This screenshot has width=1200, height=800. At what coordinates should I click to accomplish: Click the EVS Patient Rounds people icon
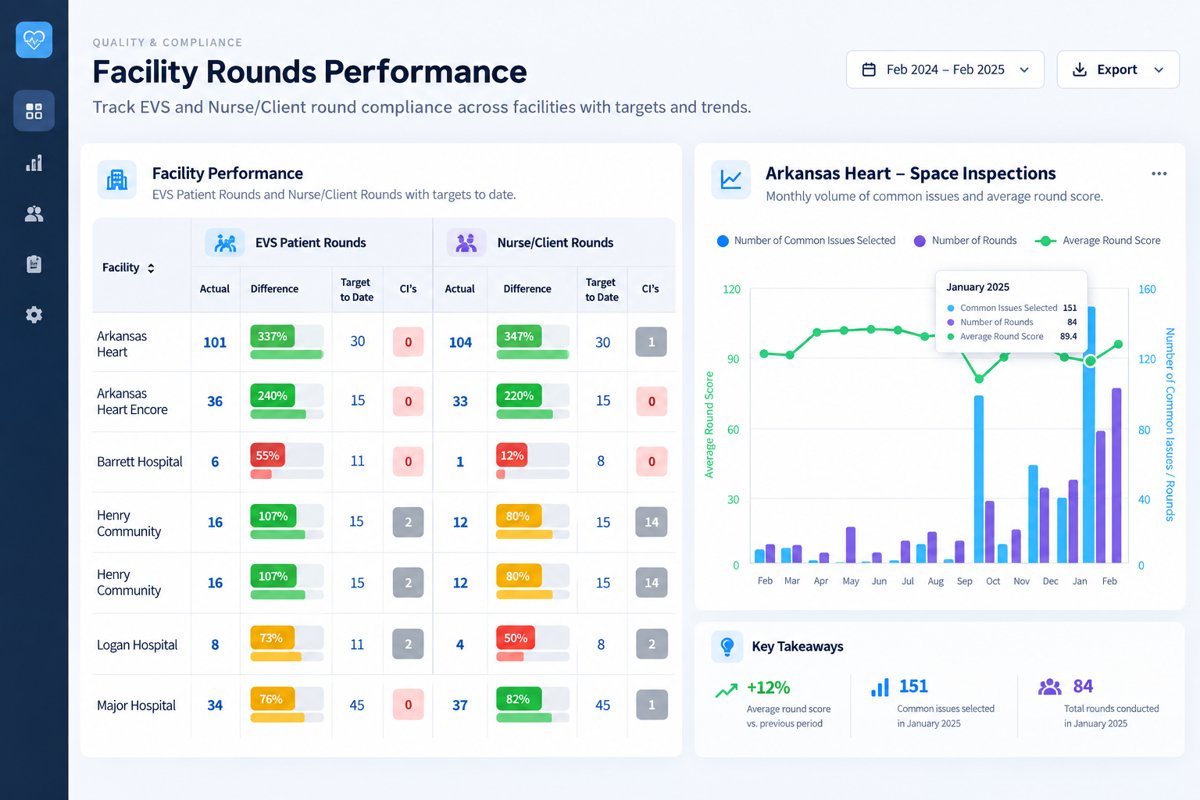point(225,242)
